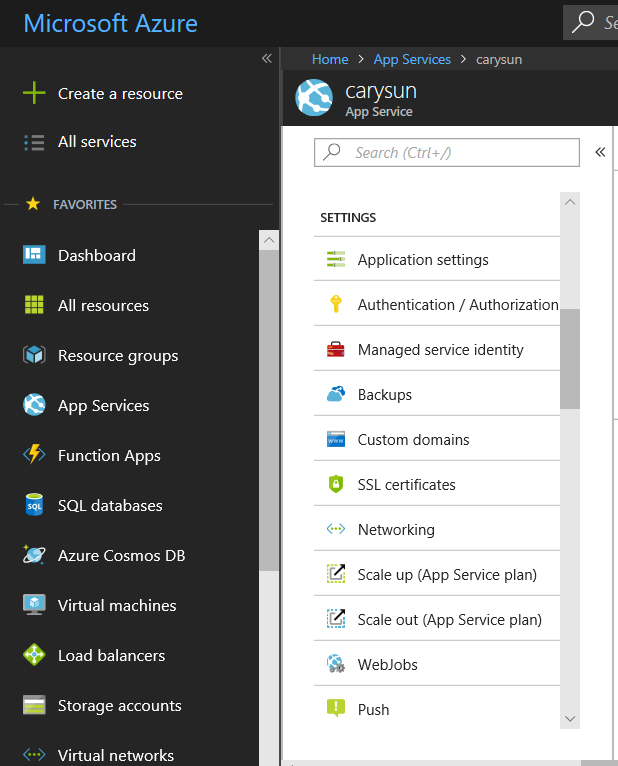
Task: Open App Services globe icon in sidebar
Action: (x=34, y=404)
